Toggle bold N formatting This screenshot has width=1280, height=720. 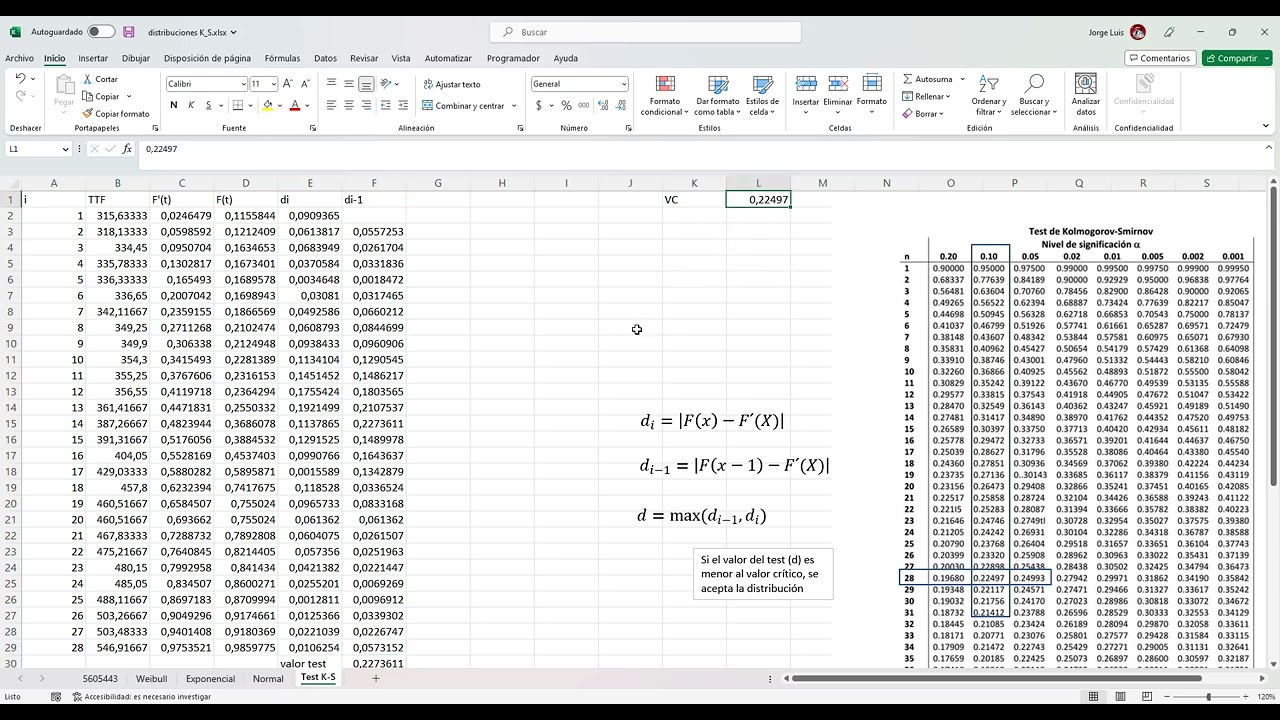pyautogui.click(x=174, y=105)
